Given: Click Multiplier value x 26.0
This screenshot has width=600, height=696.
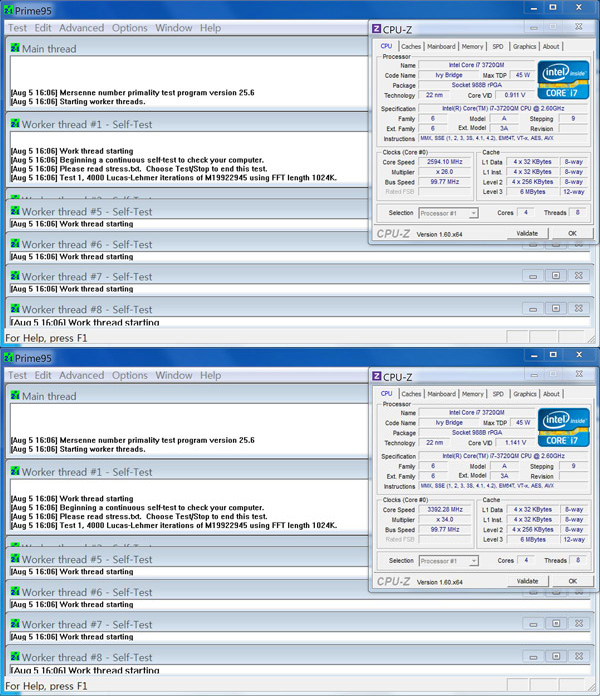Looking at the screenshot, I should click(x=445, y=172).
